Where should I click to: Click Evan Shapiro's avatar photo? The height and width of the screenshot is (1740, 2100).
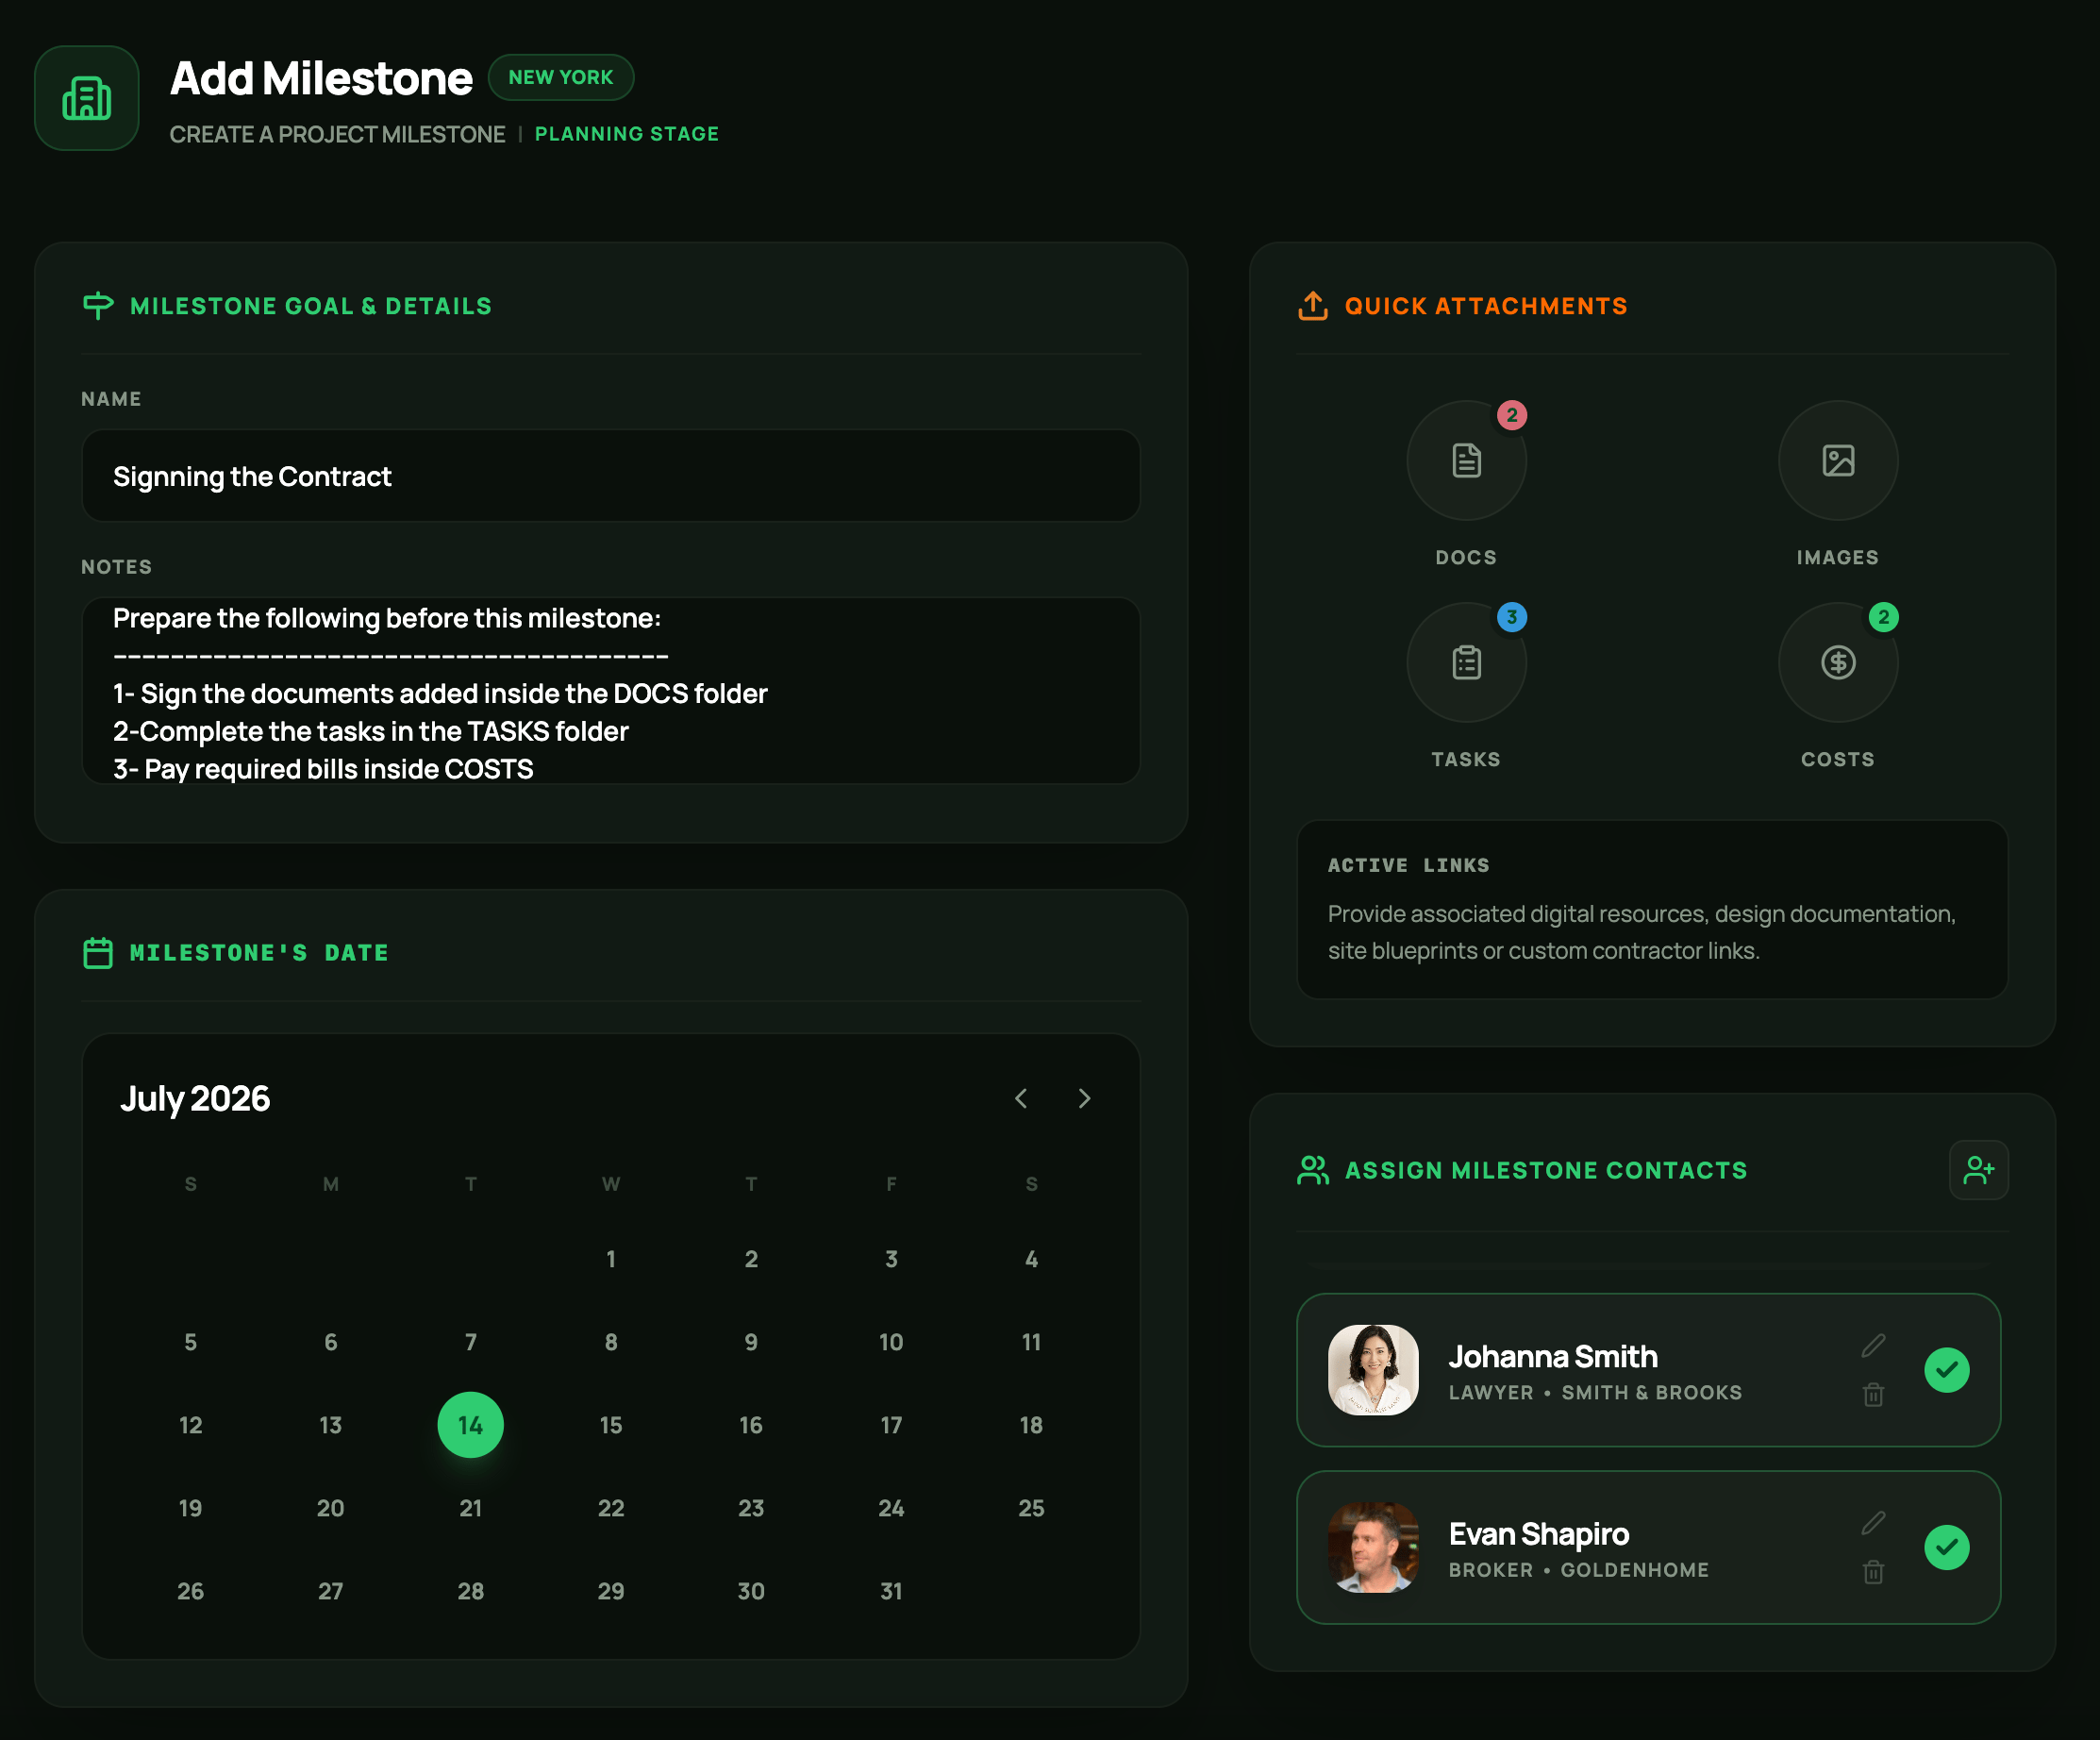[1373, 1548]
